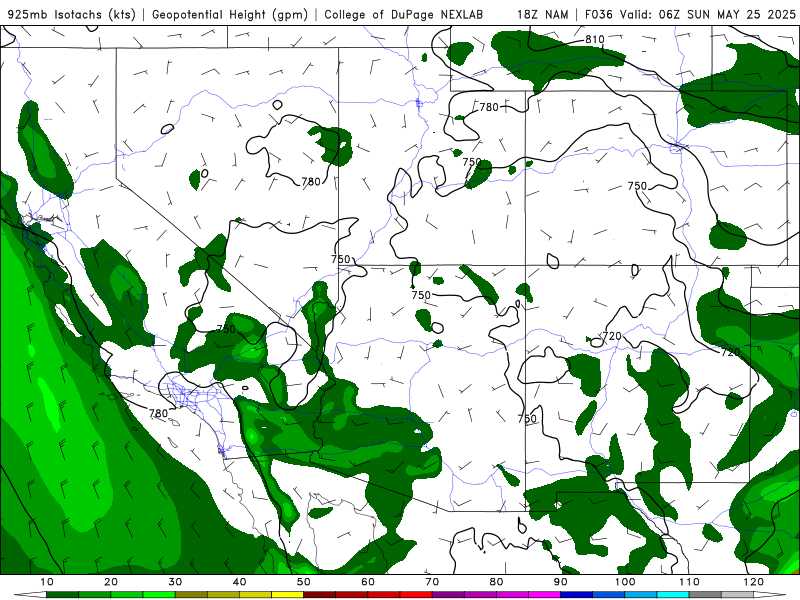Click the 120 value on the color scale
Screen dimensions: 800x600
[754, 582]
